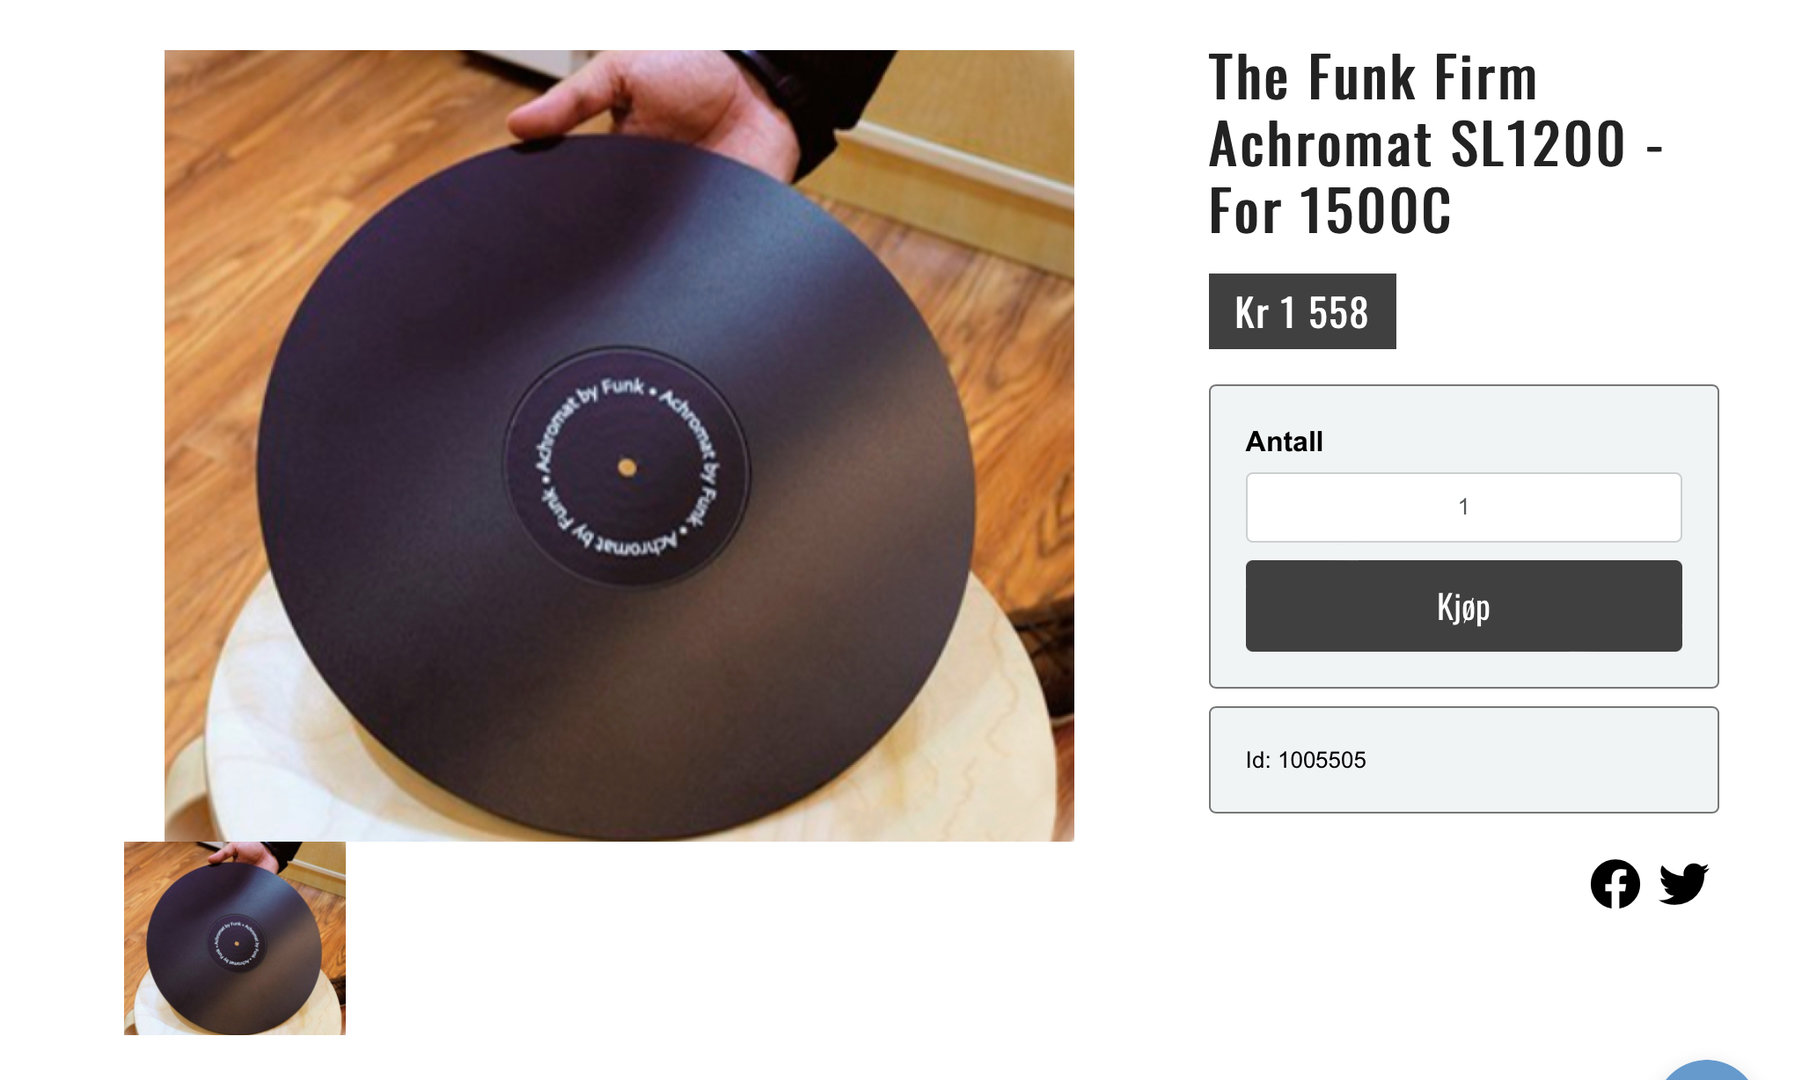1802x1080 pixels.
Task: Share the product on Twitter
Action: pyautogui.click(x=1684, y=884)
